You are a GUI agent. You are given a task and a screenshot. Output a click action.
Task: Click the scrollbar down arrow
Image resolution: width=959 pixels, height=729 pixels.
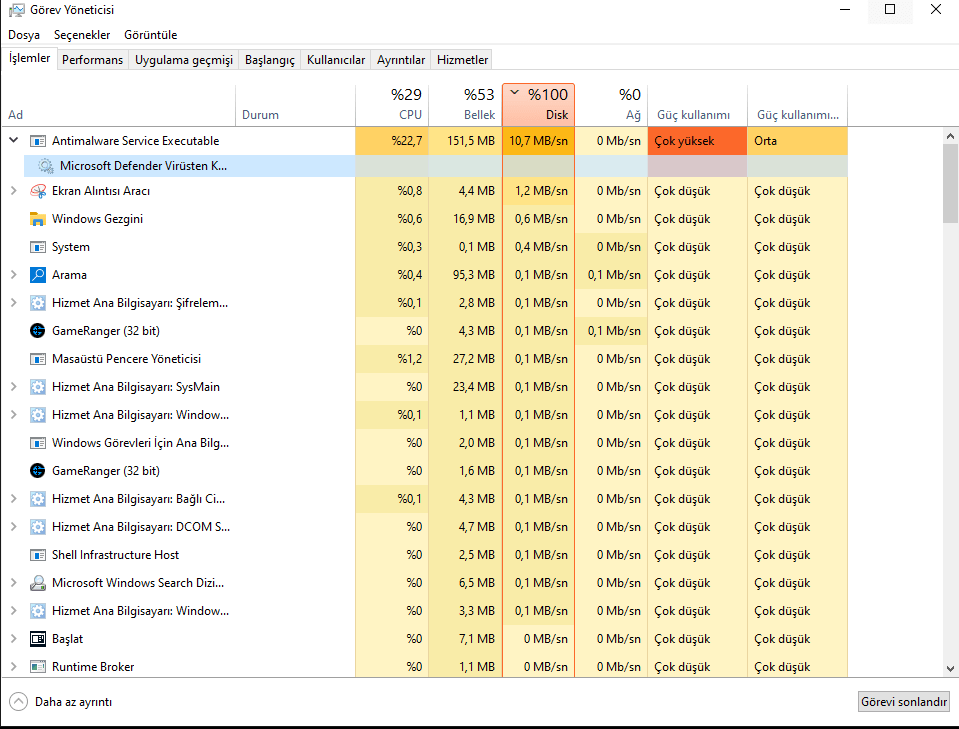[x=950, y=669]
